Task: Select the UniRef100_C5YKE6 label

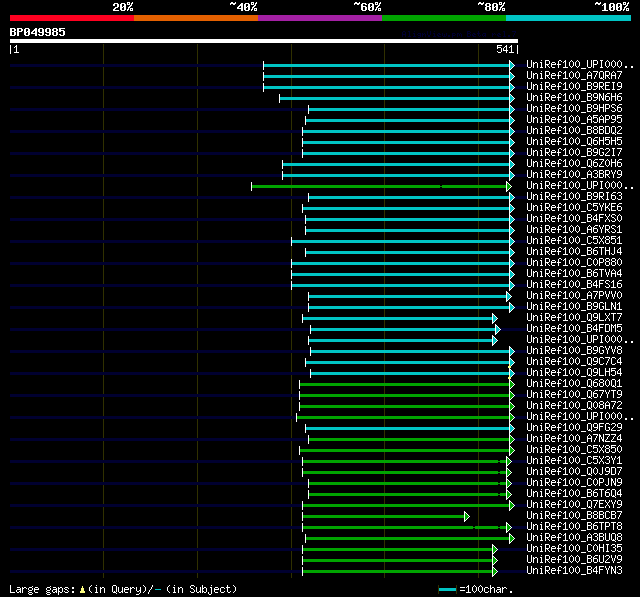Action: [574, 208]
